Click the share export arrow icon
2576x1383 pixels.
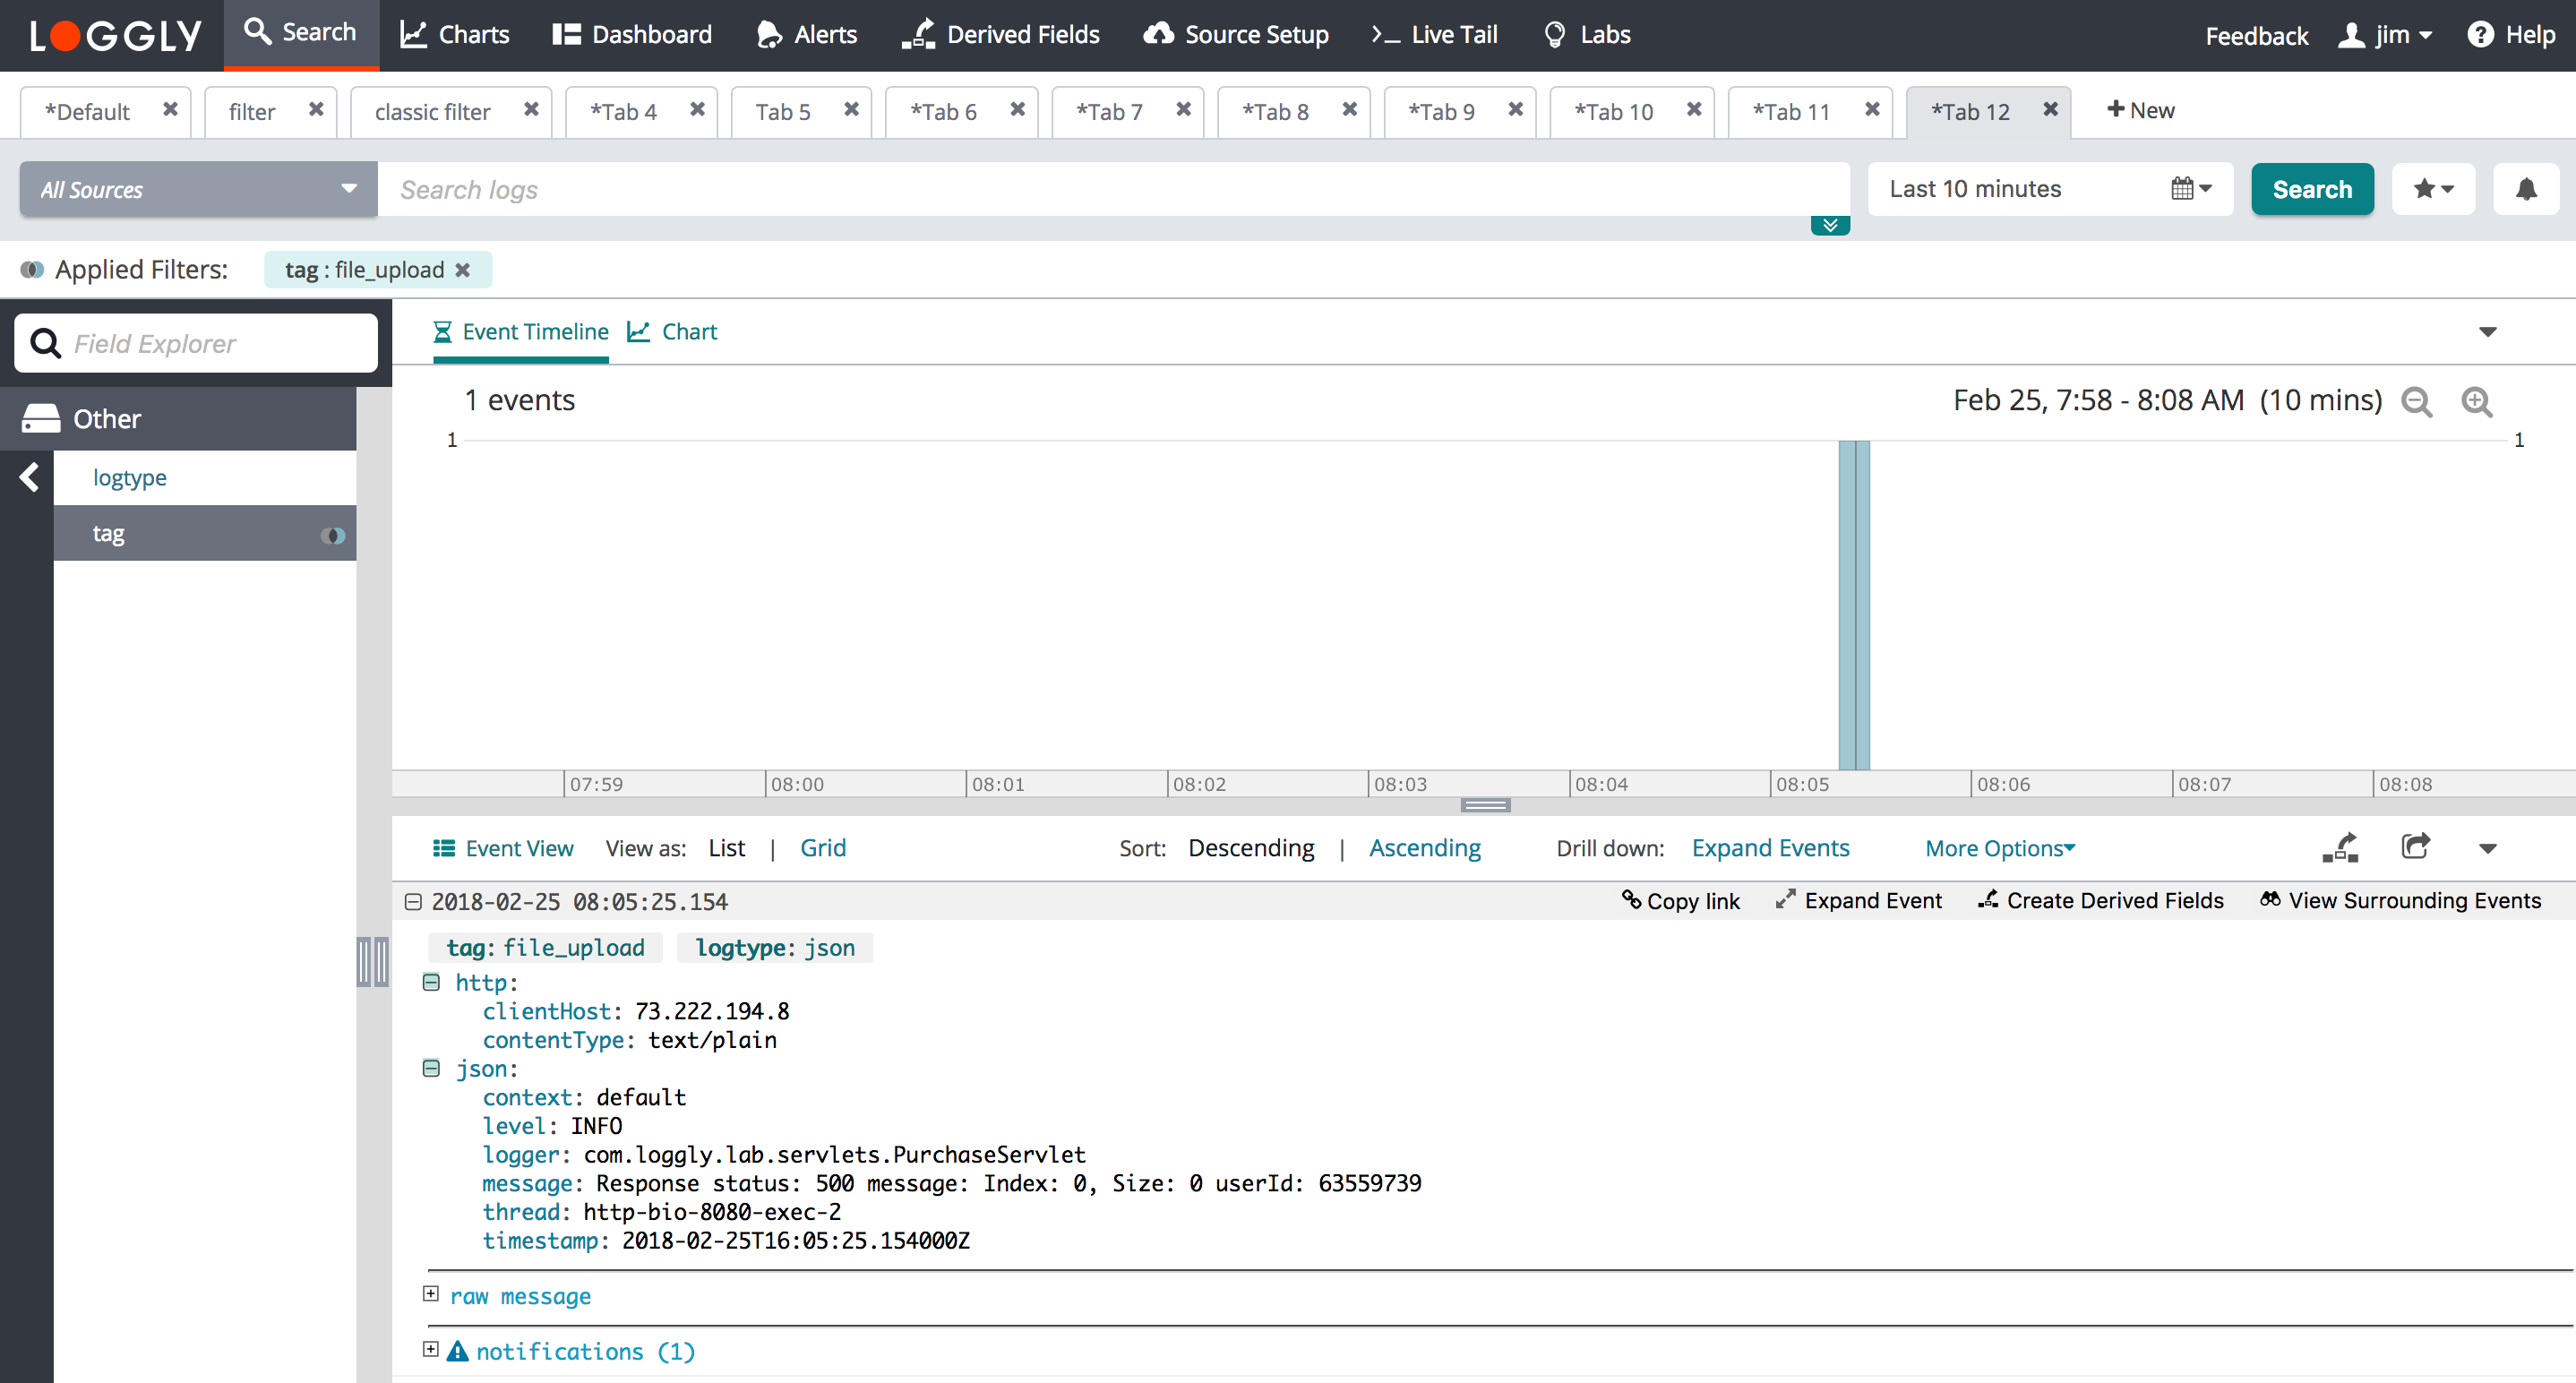(x=2415, y=847)
